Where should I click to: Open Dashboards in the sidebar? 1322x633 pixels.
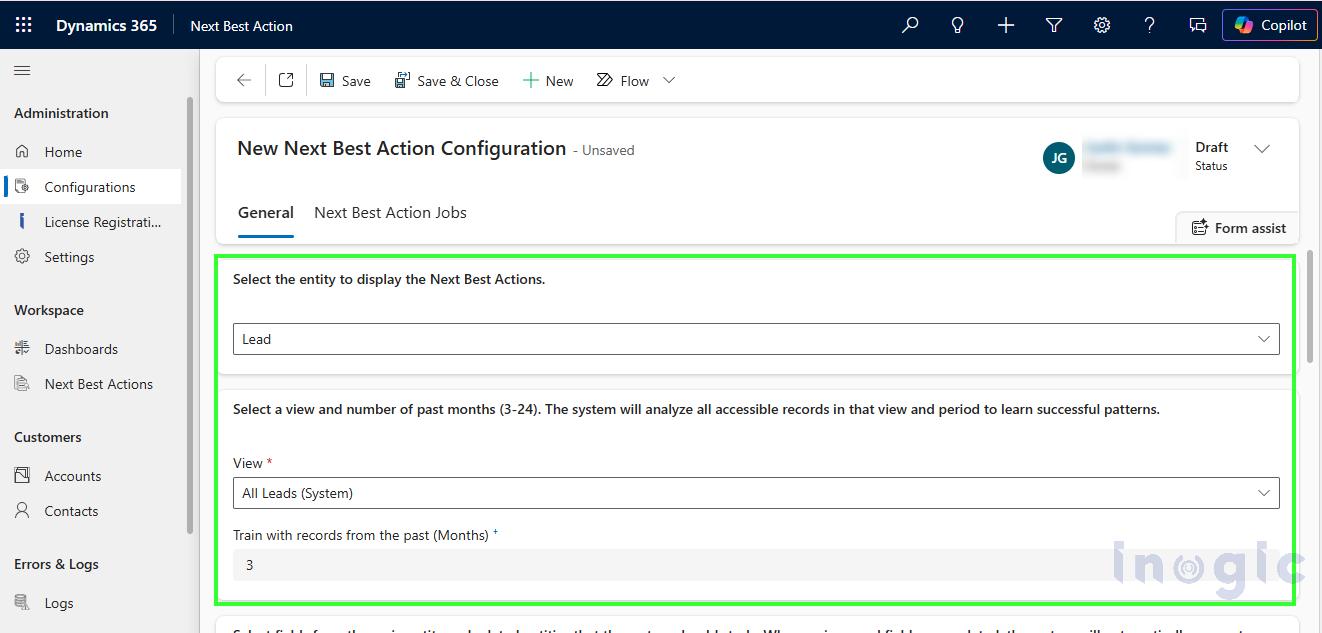click(x=81, y=349)
